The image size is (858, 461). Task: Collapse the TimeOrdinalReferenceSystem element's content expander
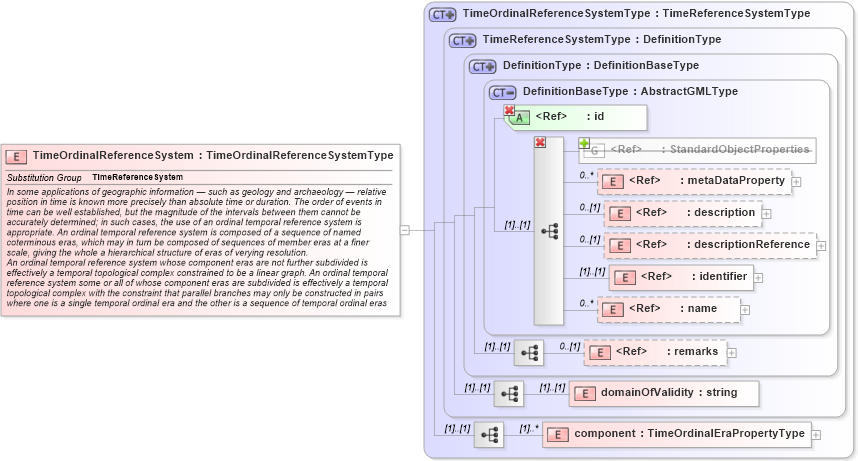405,230
